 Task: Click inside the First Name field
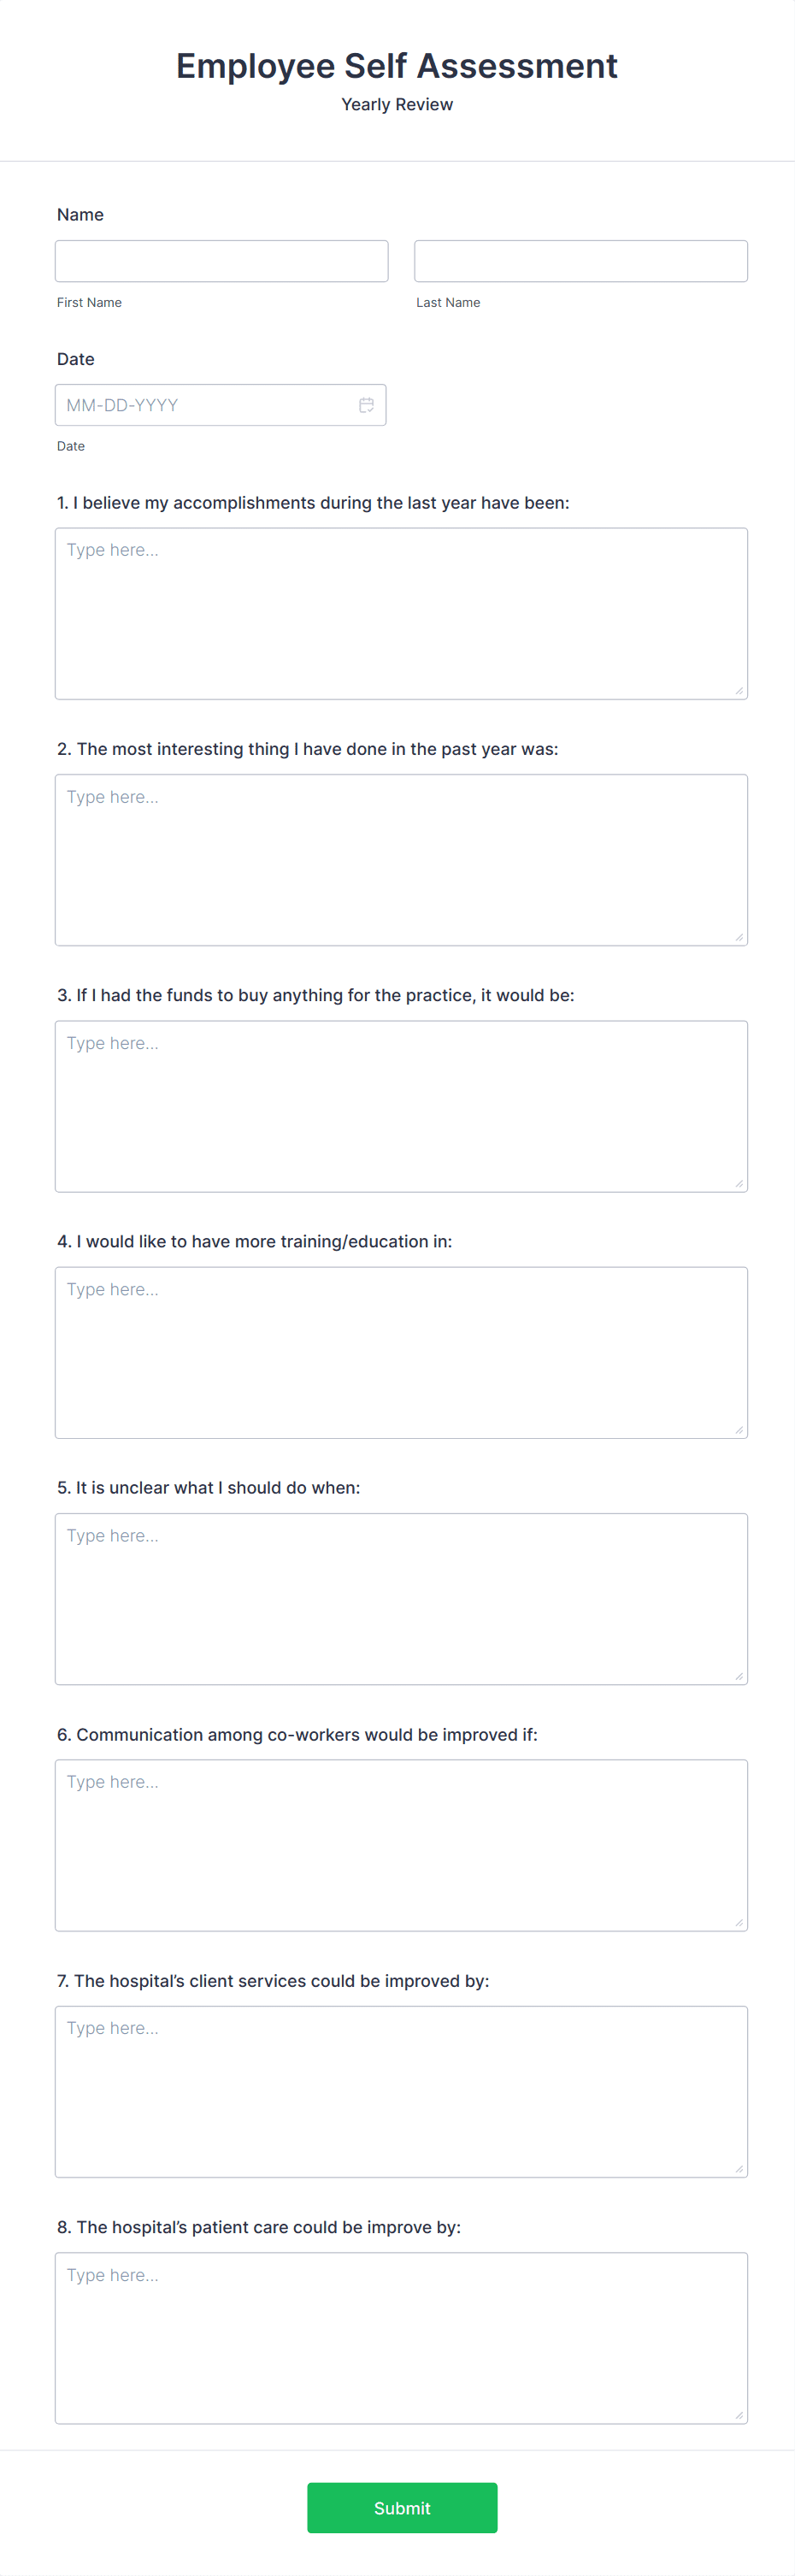(x=221, y=260)
